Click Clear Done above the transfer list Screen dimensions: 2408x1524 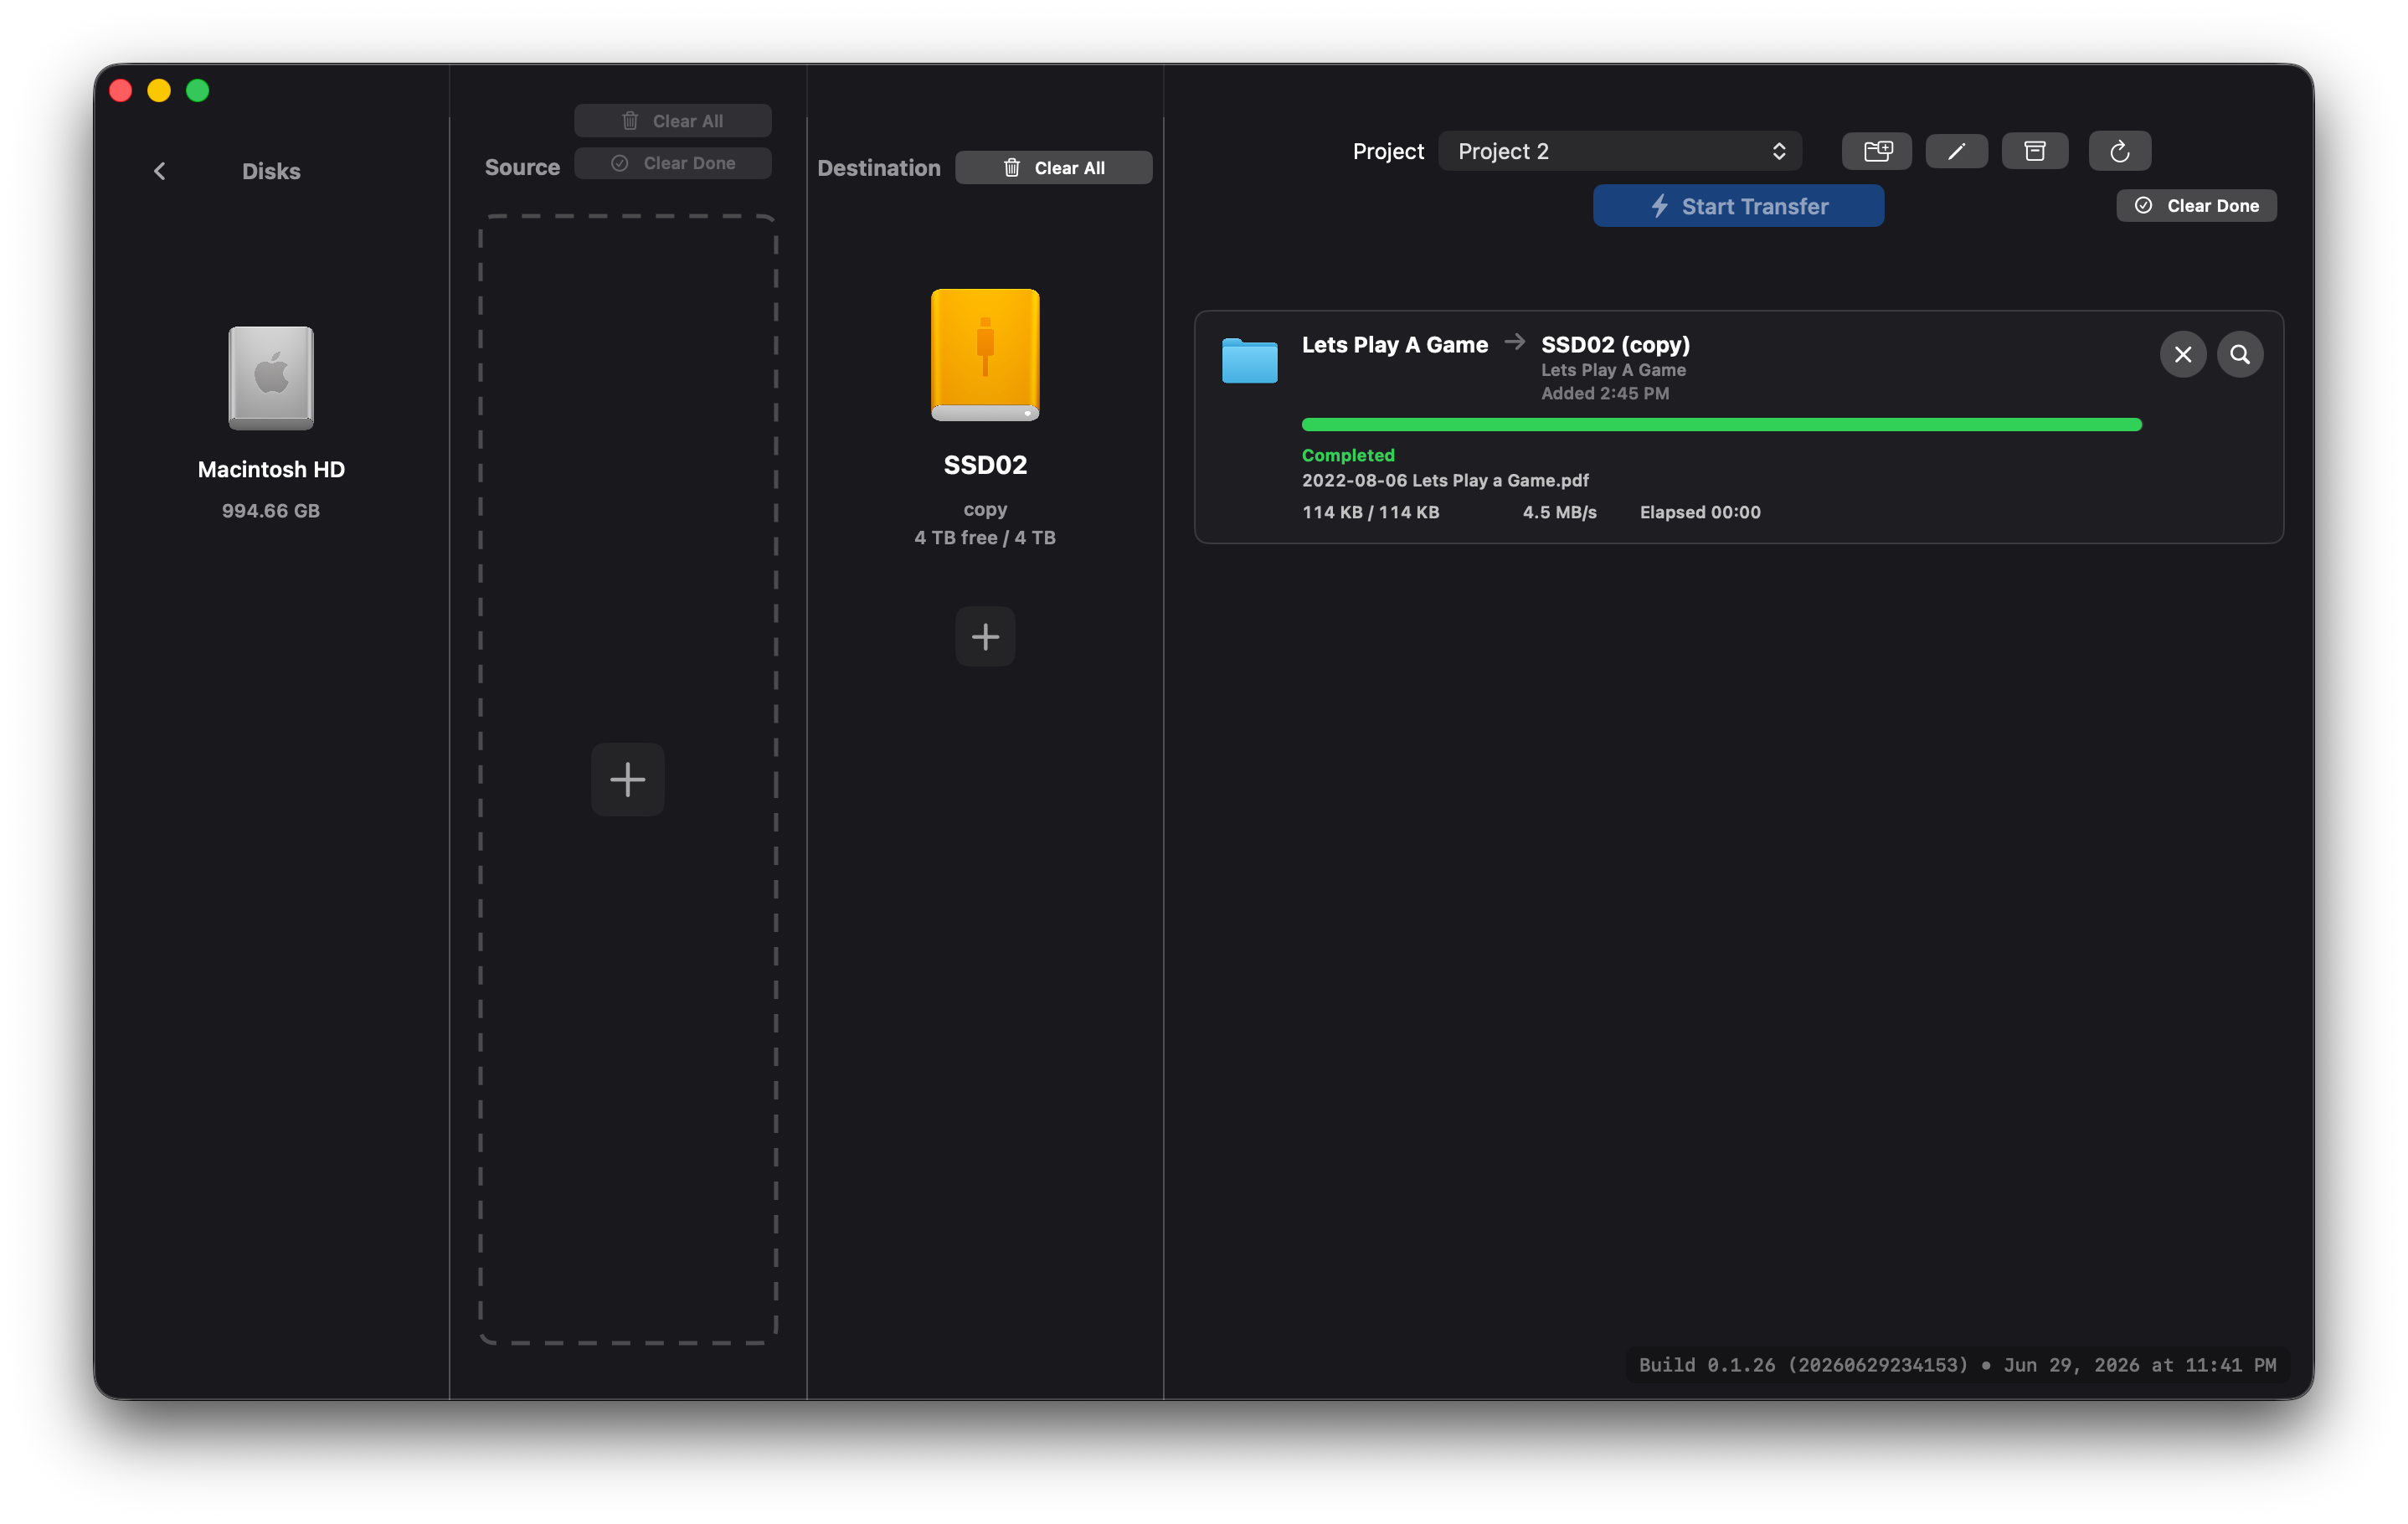coord(2196,205)
